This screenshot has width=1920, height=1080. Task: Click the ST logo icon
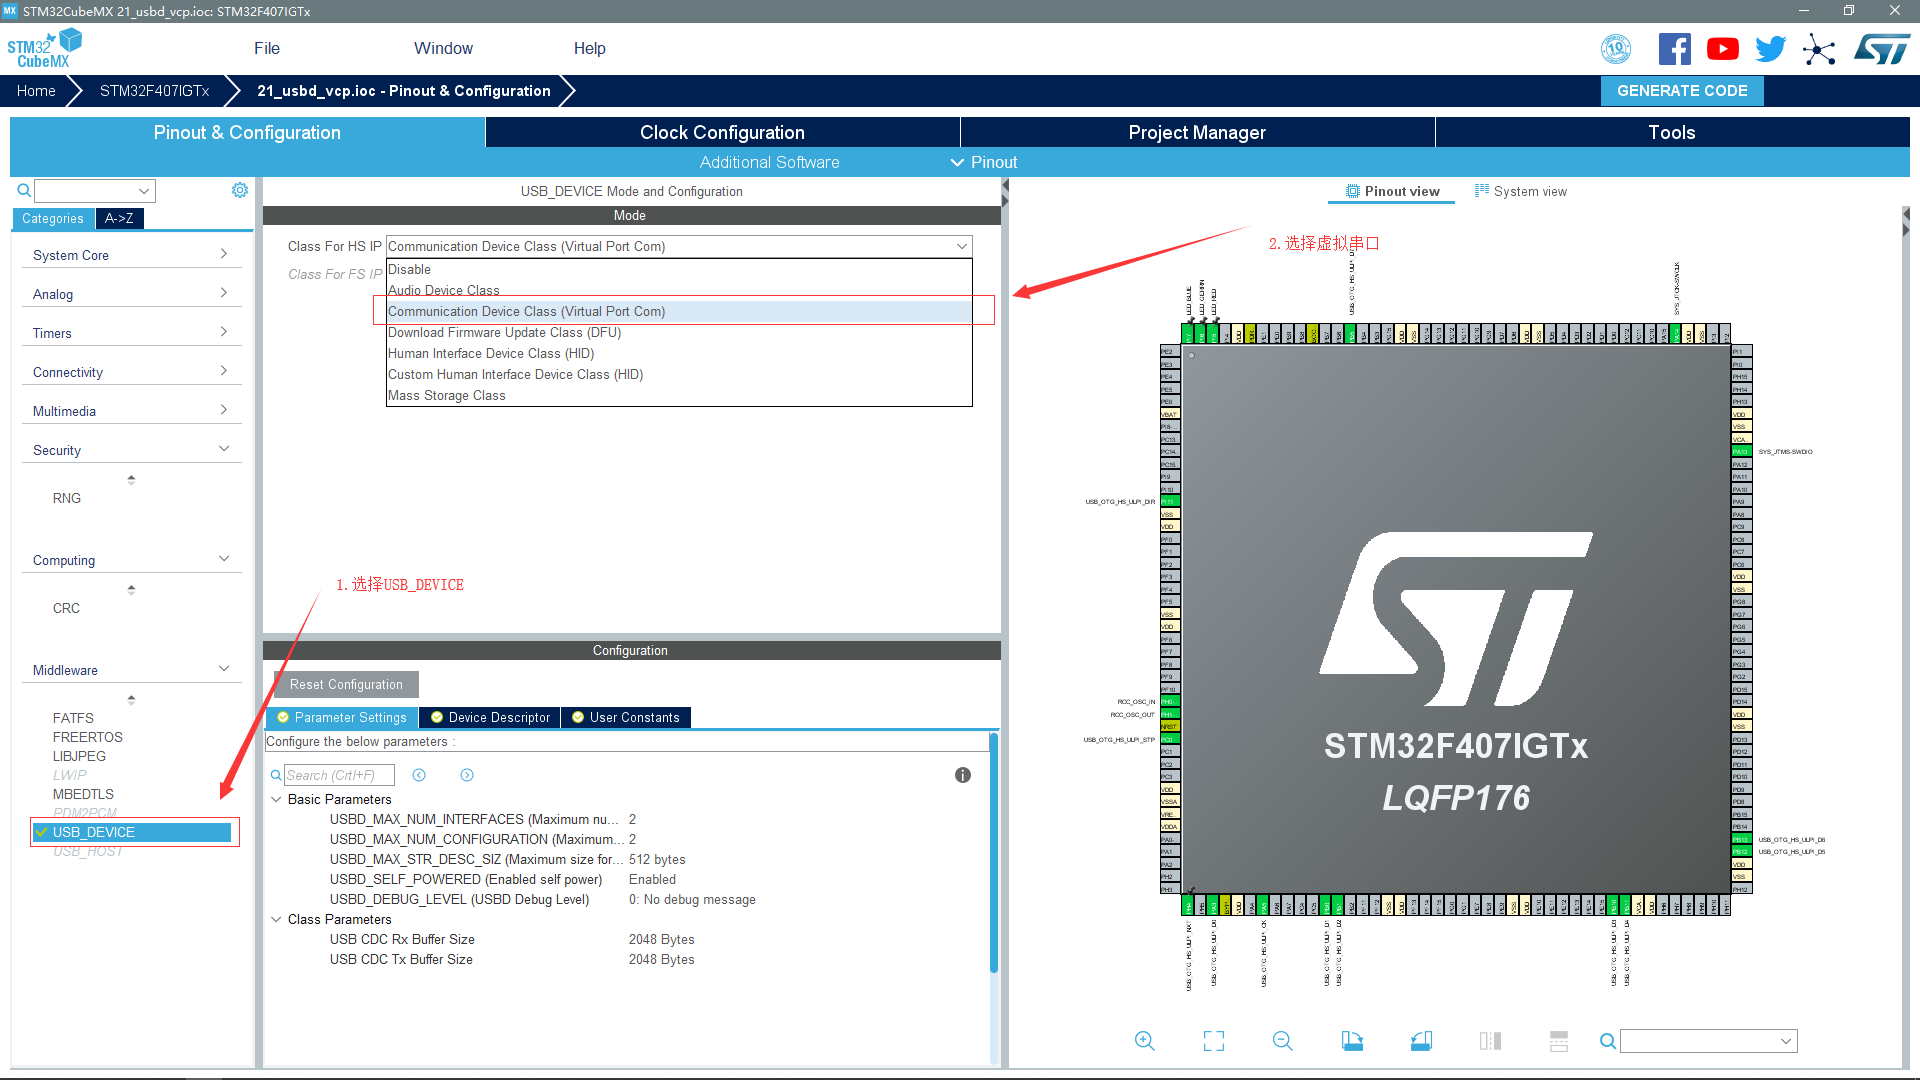point(1882,49)
